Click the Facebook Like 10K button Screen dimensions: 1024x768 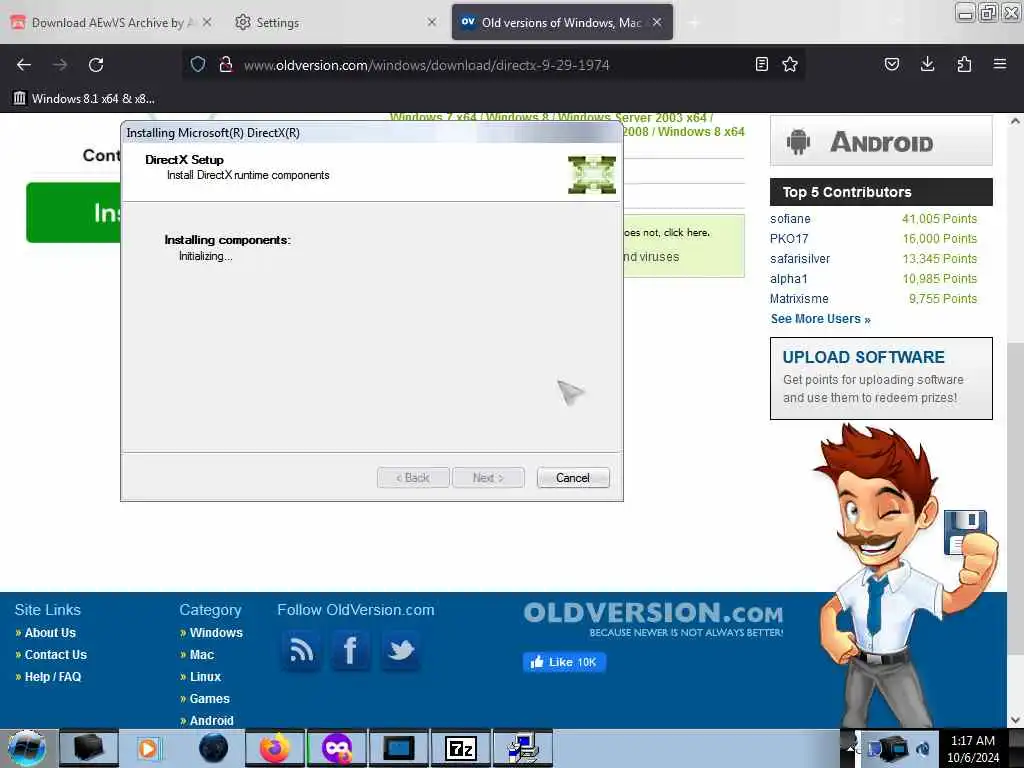(x=564, y=662)
